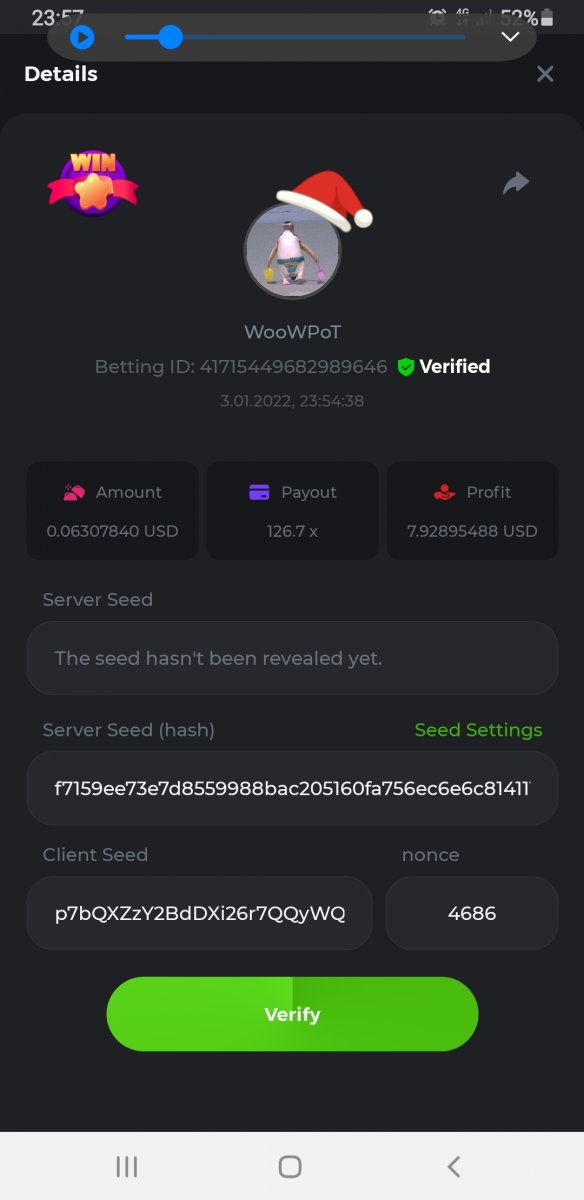
Task: Play the recording in the top overlay
Action: (x=82, y=37)
